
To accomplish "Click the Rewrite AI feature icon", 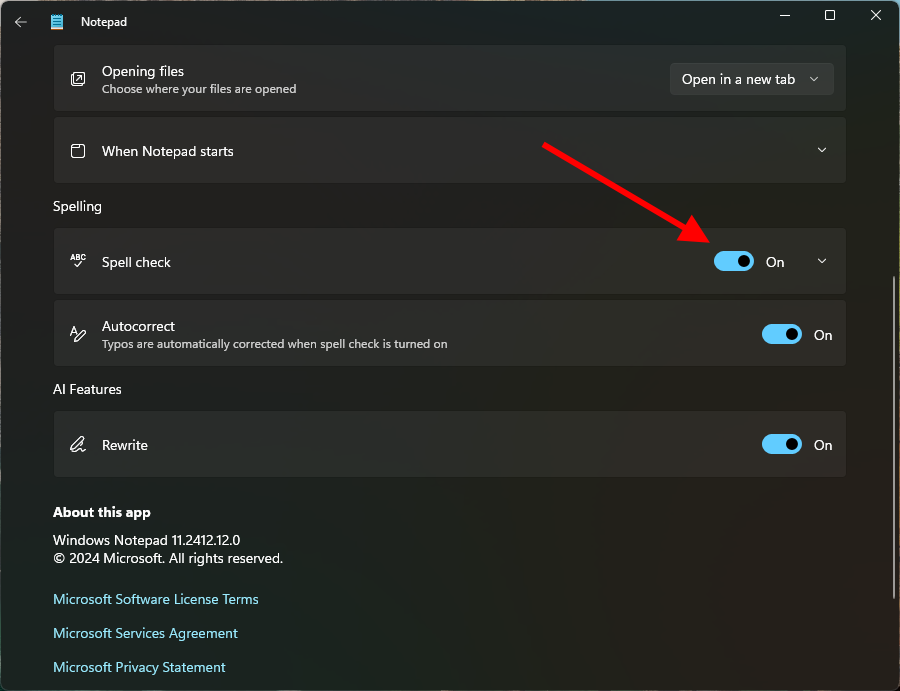I will click(78, 445).
